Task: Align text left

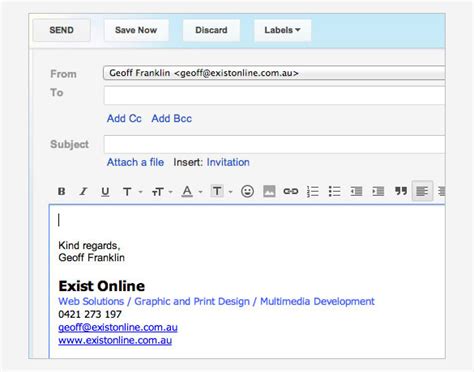Action: click(422, 191)
